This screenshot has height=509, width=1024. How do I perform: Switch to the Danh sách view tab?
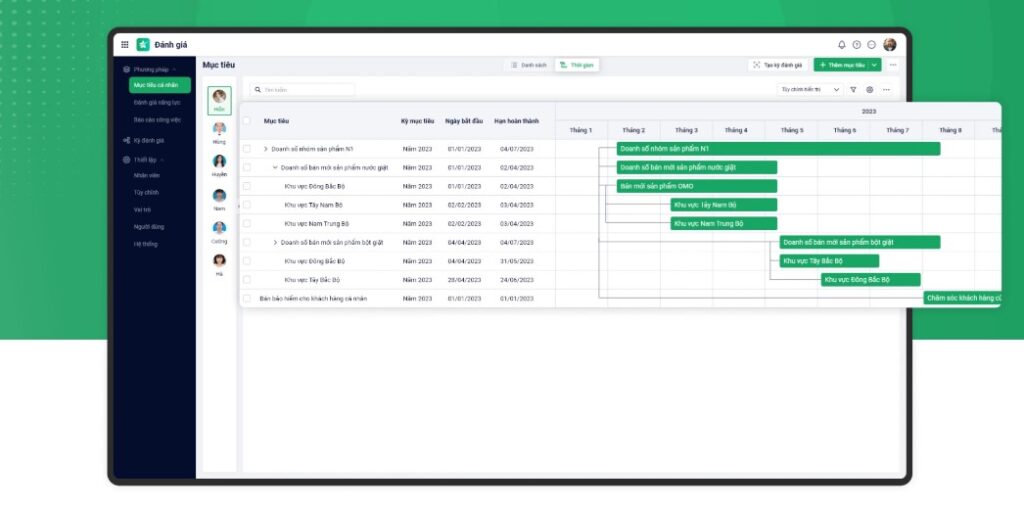point(529,65)
